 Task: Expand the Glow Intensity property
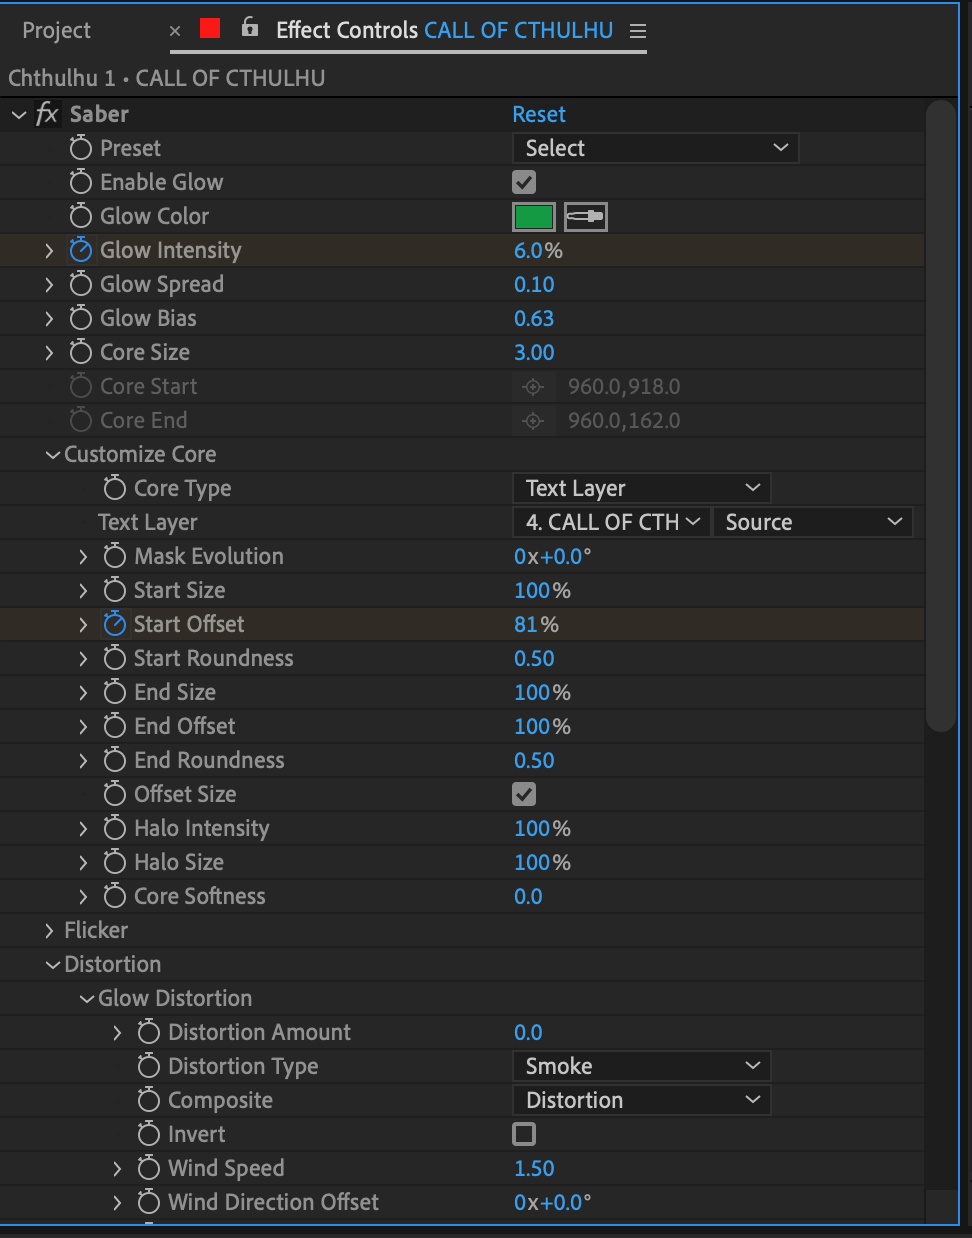(50, 250)
